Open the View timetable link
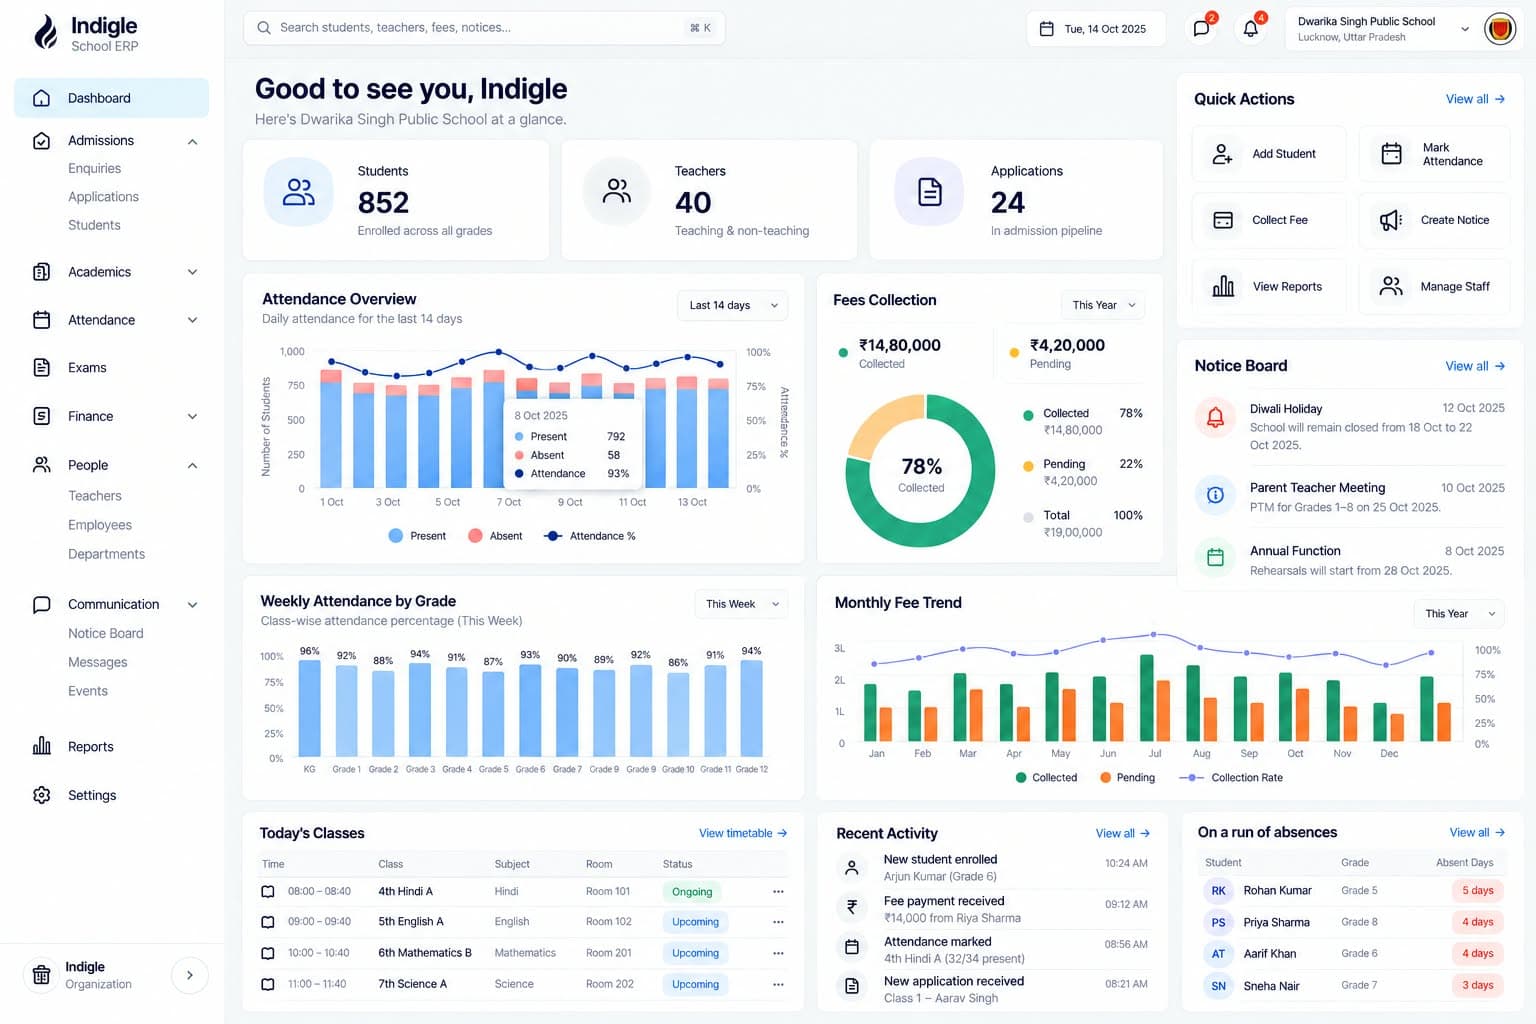Viewport: 1536px width, 1024px height. (743, 833)
